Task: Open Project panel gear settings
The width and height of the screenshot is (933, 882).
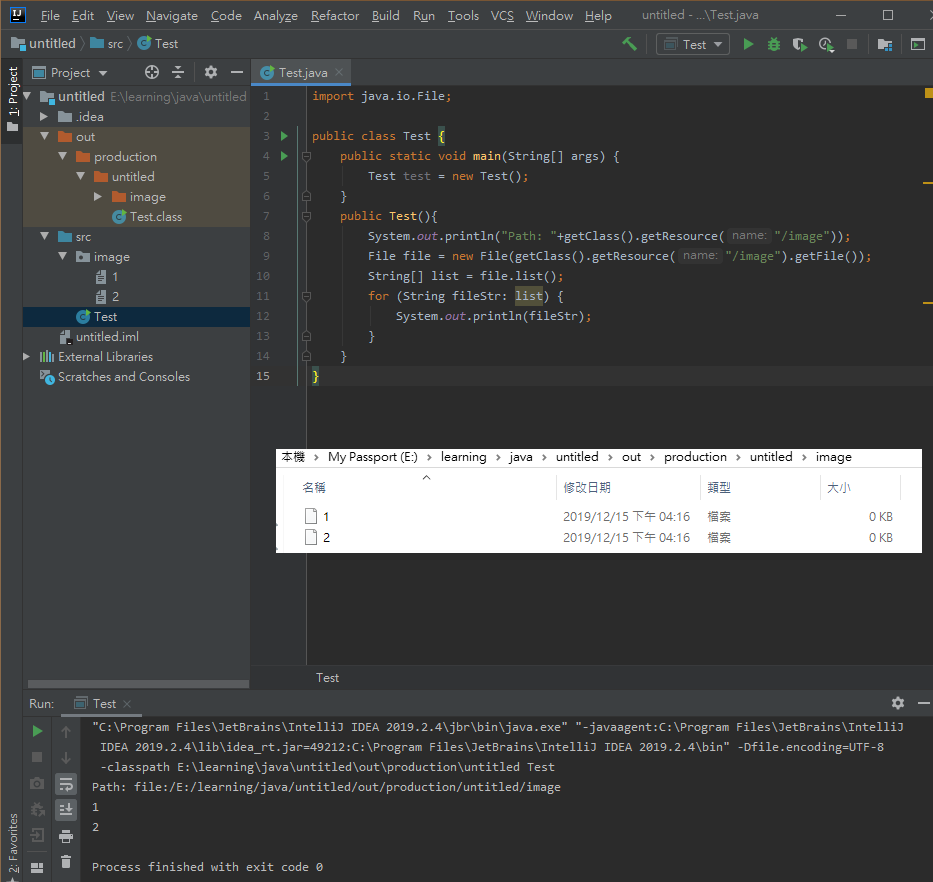Action: [x=211, y=73]
